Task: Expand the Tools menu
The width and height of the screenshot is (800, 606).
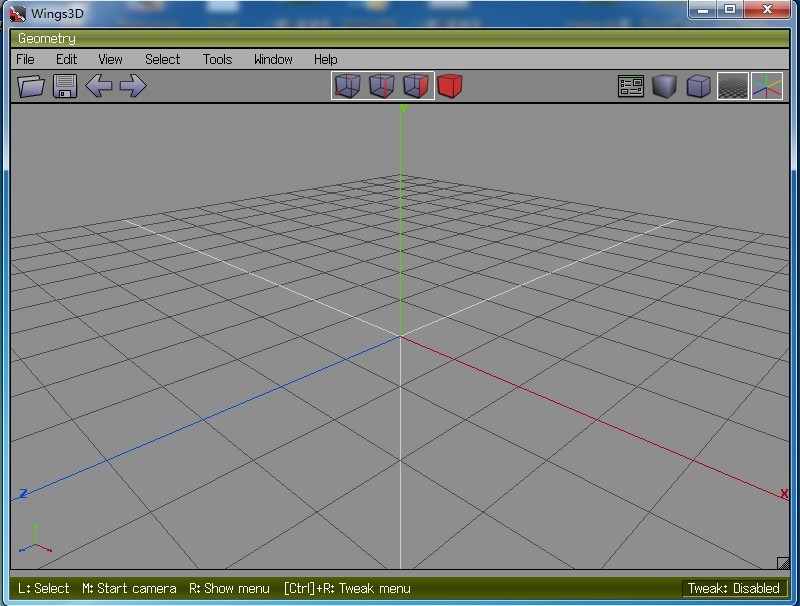Action: click(217, 59)
